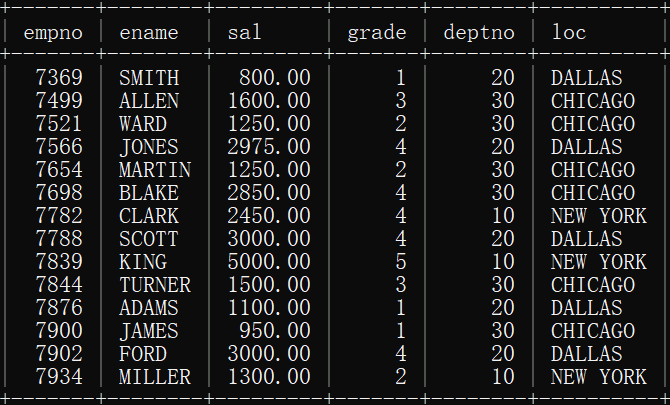670x405 pixels.
Task: Click the name FORD
Action: coord(143,354)
